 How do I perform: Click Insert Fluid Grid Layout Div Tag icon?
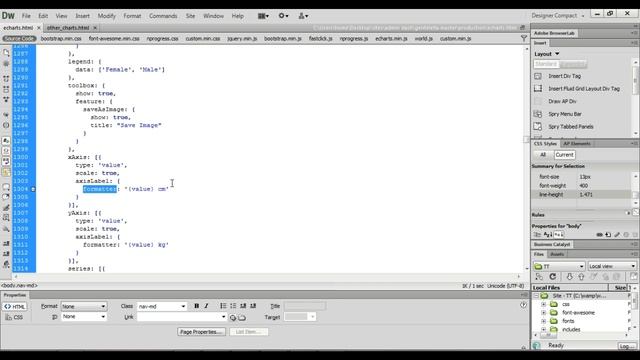pos(538,89)
